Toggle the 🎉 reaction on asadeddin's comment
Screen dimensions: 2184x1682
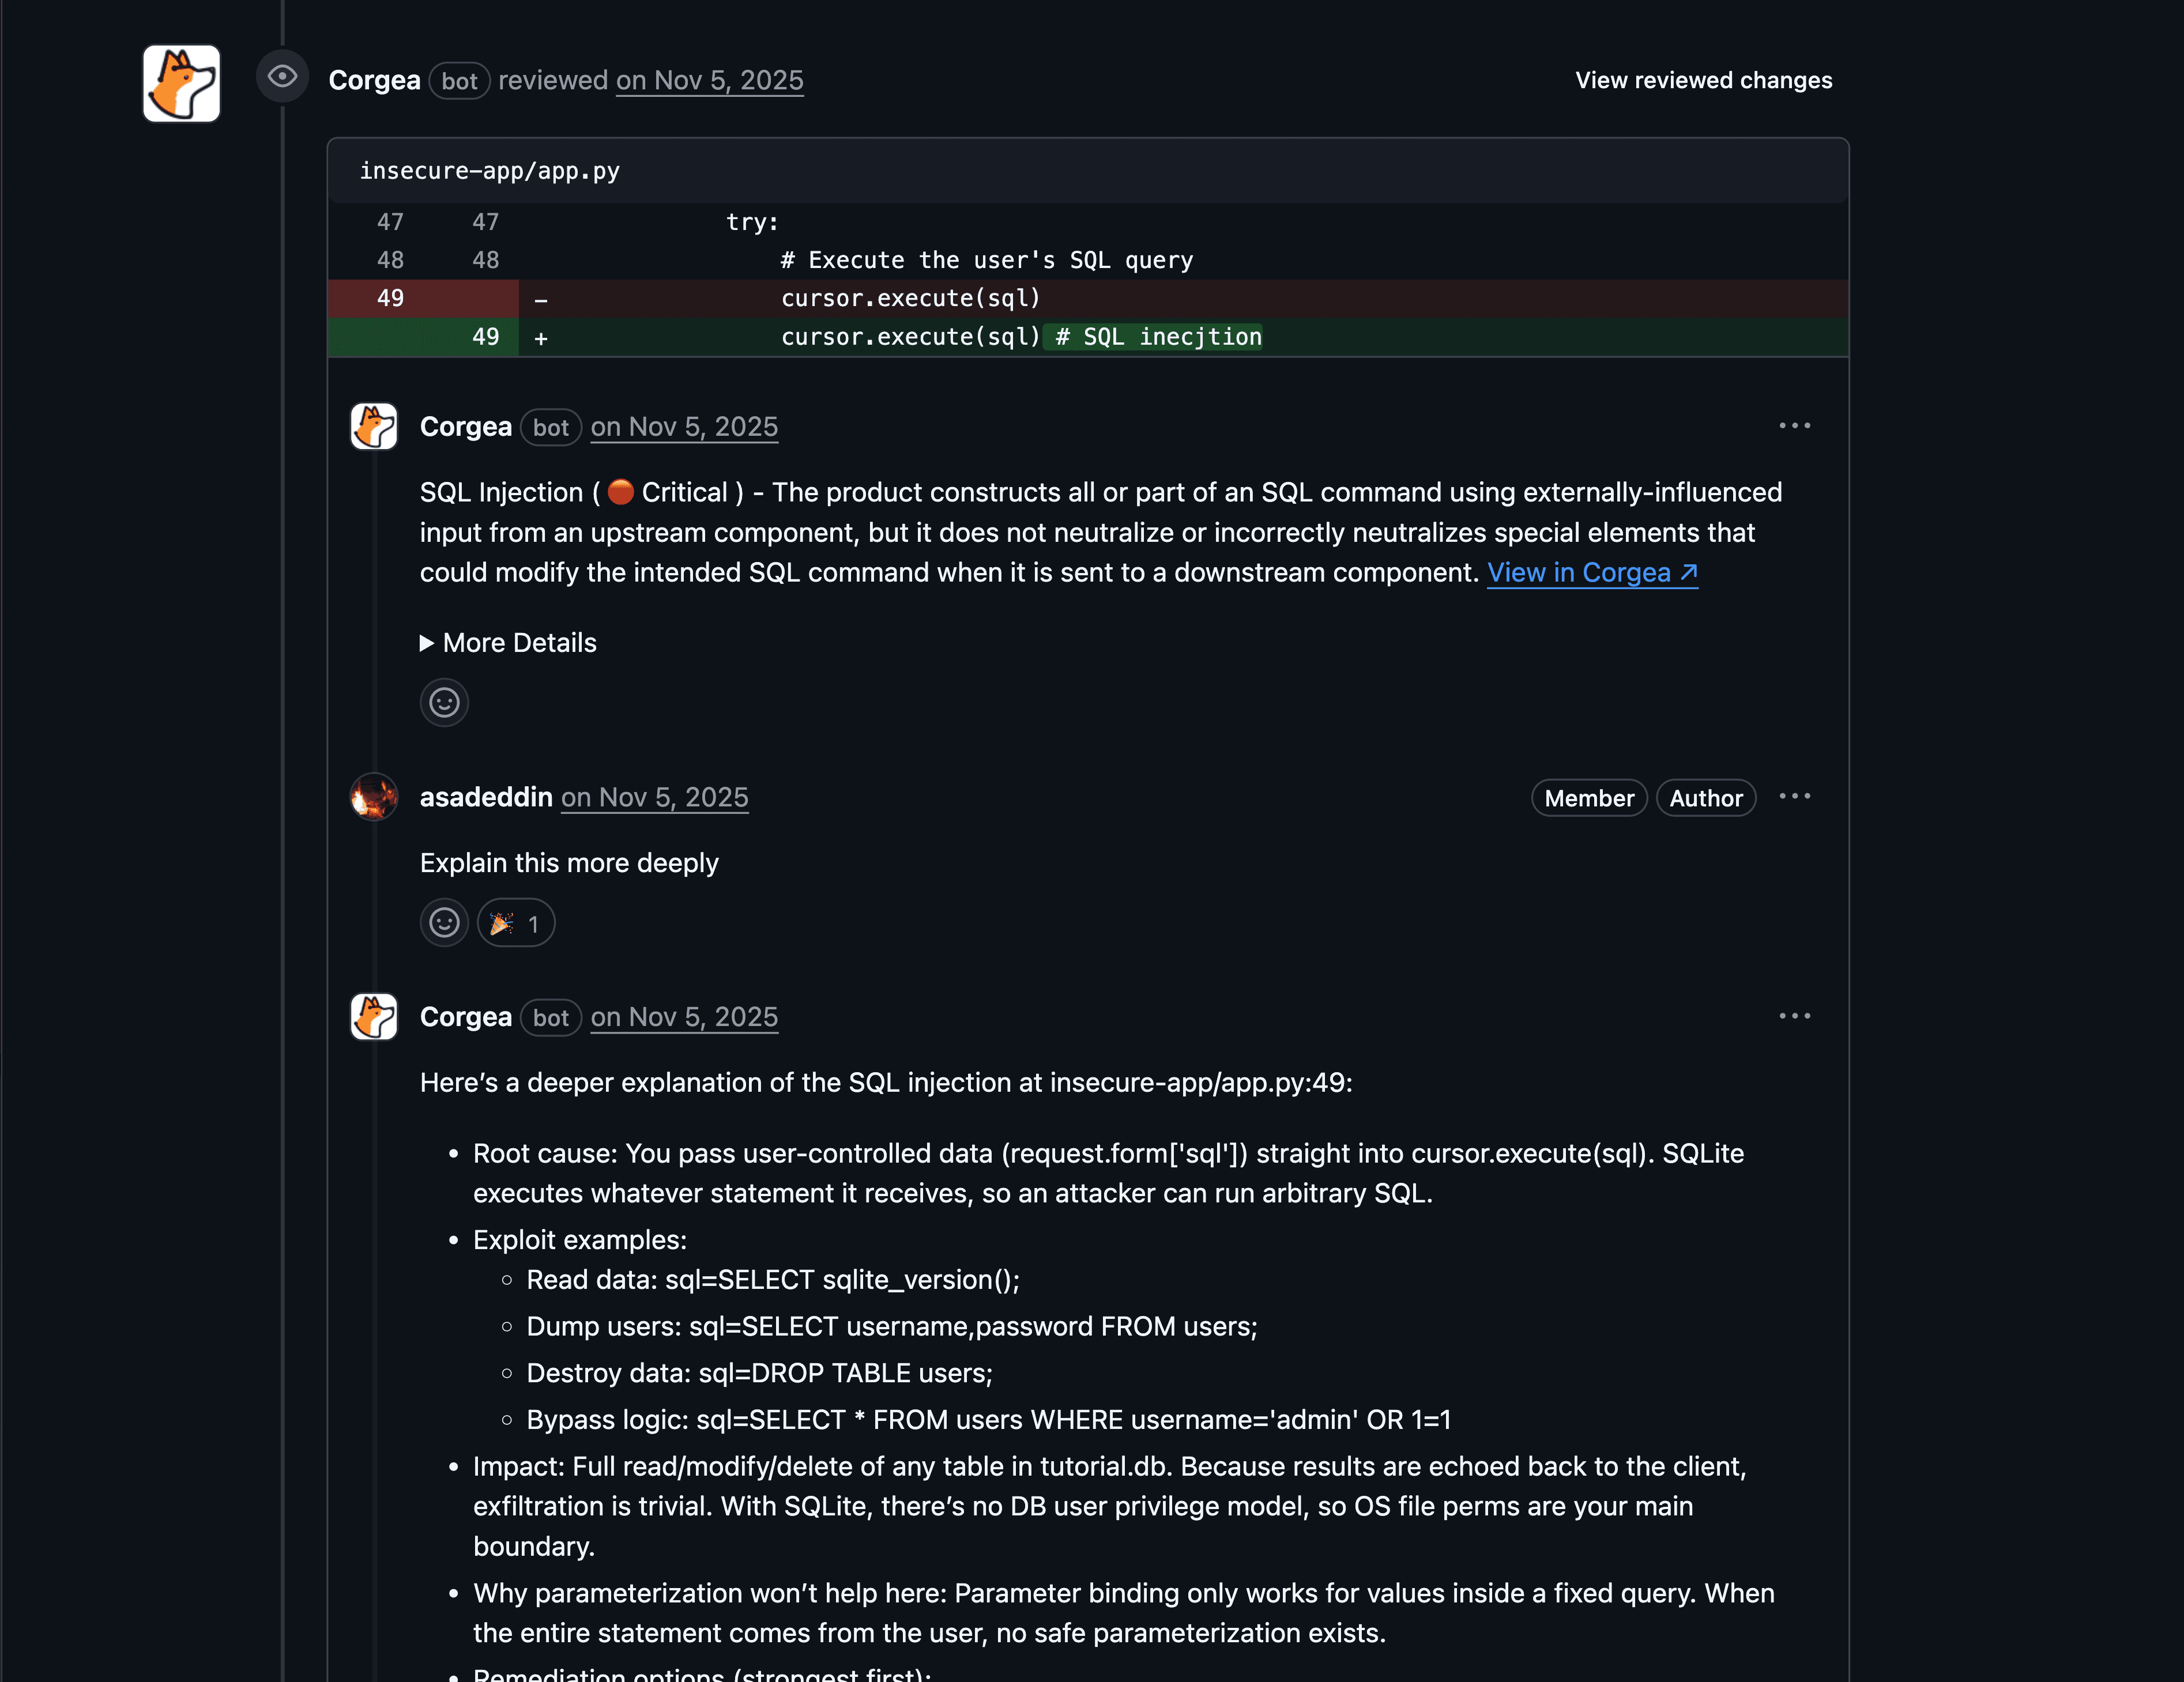515,923
